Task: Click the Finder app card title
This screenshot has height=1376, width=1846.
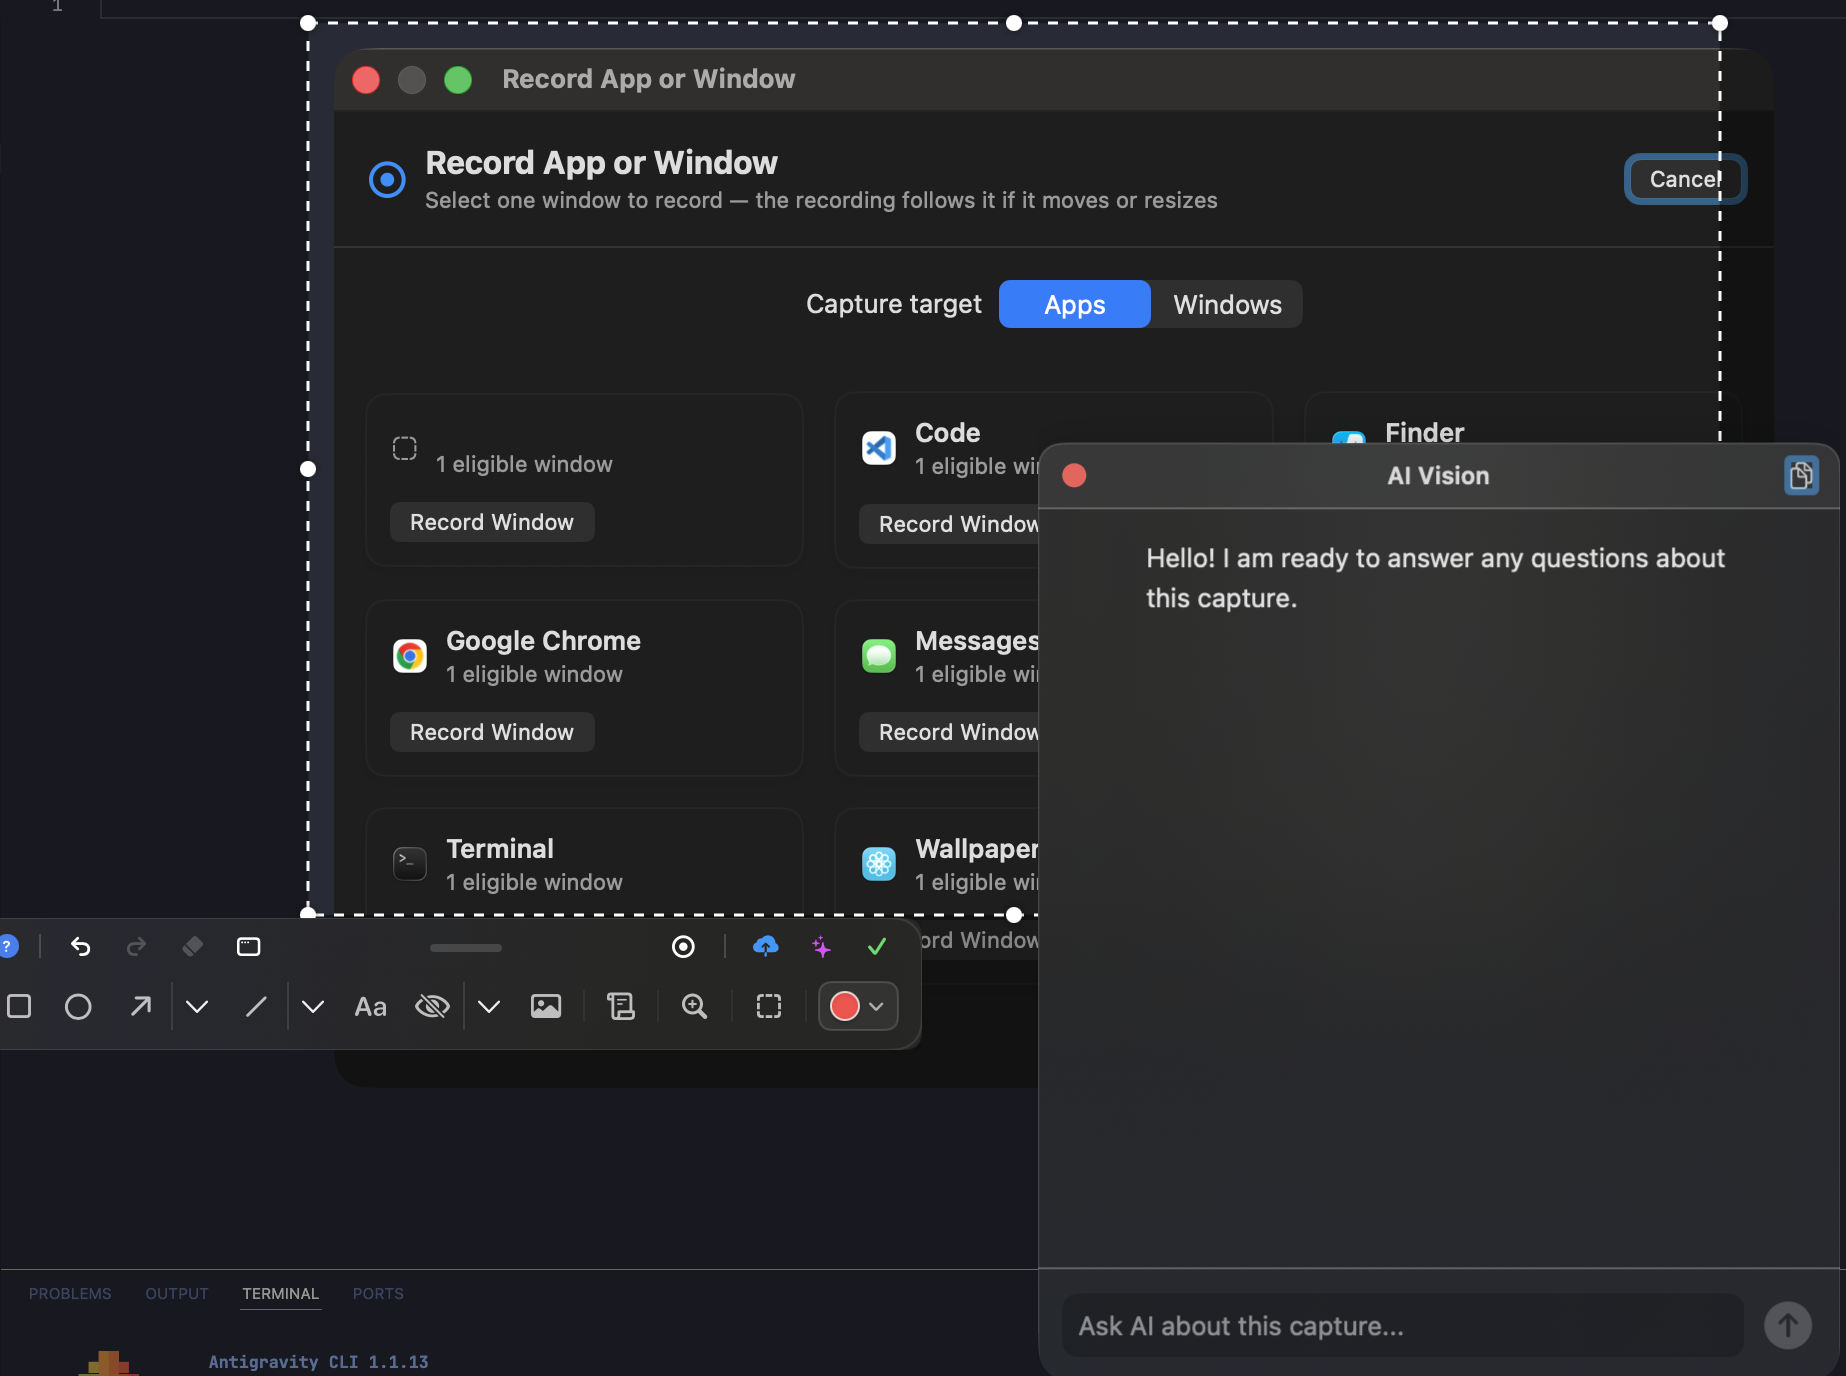Action: click(x=1424, y=432)
